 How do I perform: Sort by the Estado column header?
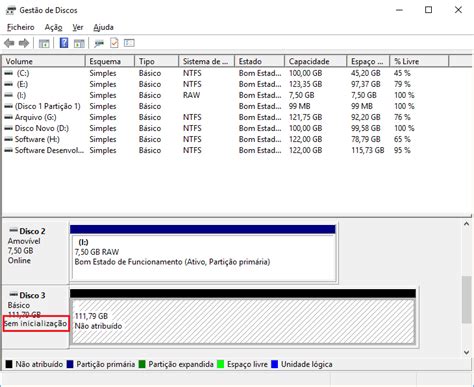(x=260, y=61)
